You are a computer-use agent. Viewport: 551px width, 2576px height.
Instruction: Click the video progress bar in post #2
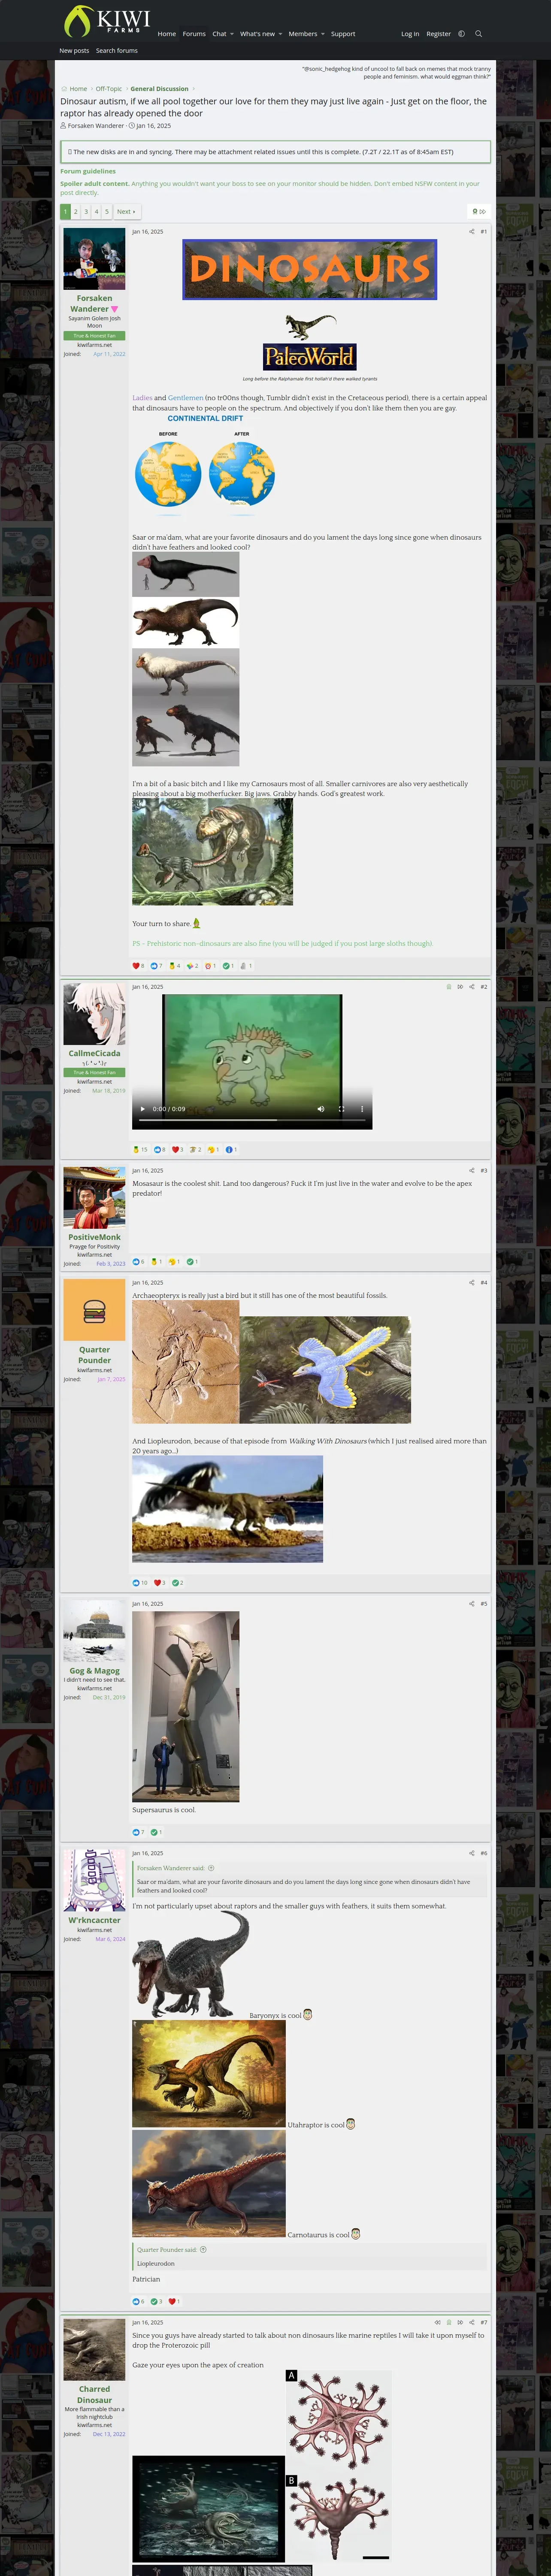[252, 1120]
